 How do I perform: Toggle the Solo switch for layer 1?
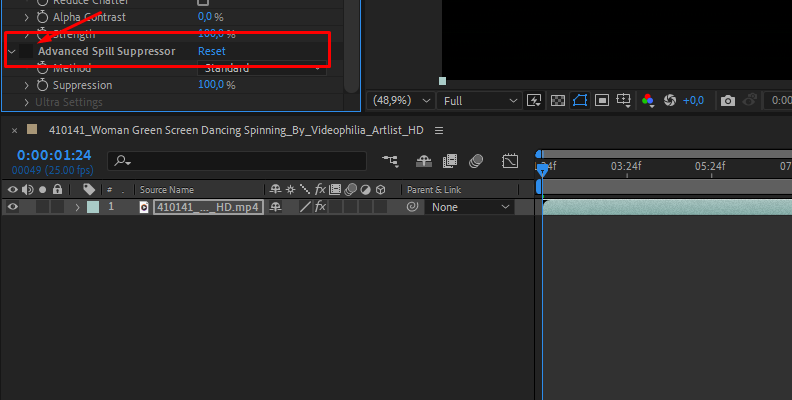point(42,207)
